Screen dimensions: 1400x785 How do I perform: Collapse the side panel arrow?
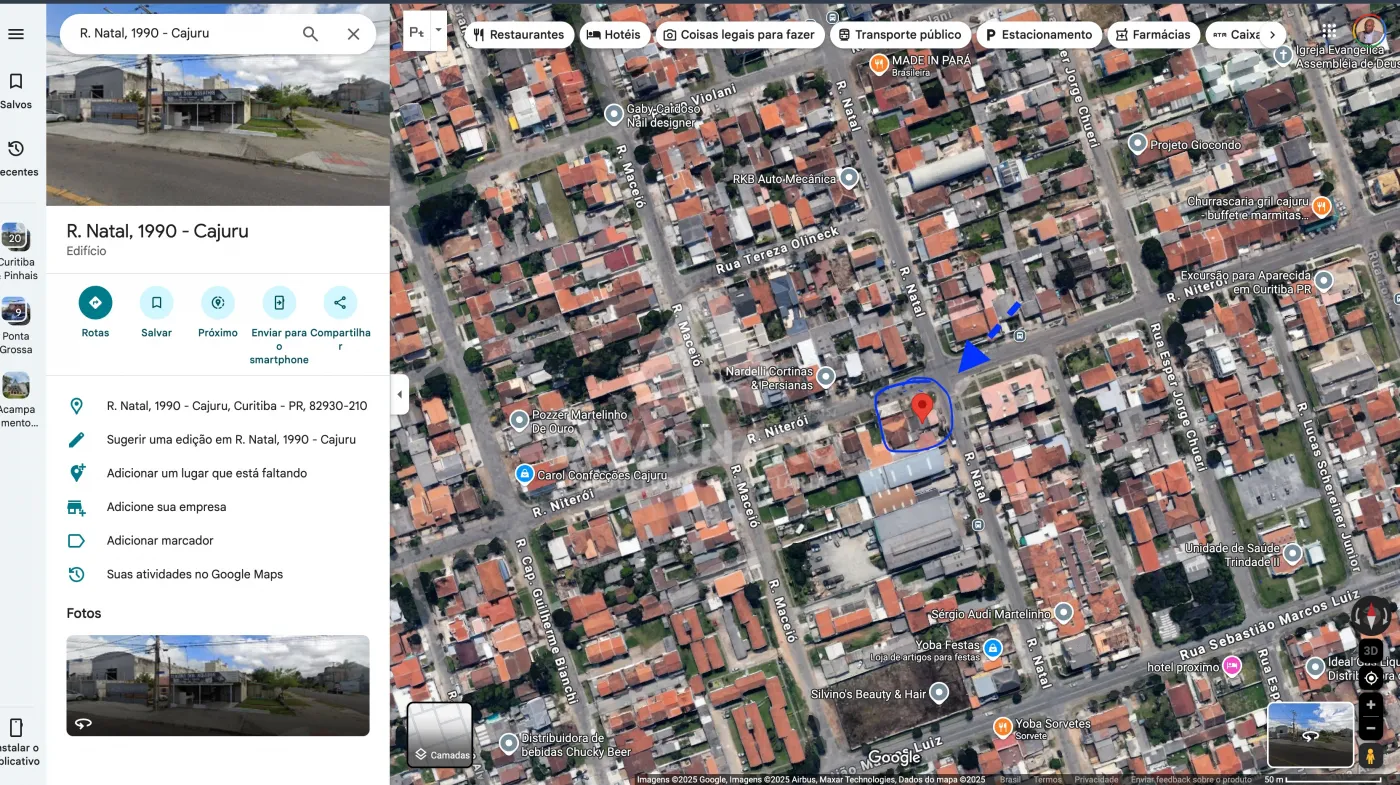[x=400, y=394]
